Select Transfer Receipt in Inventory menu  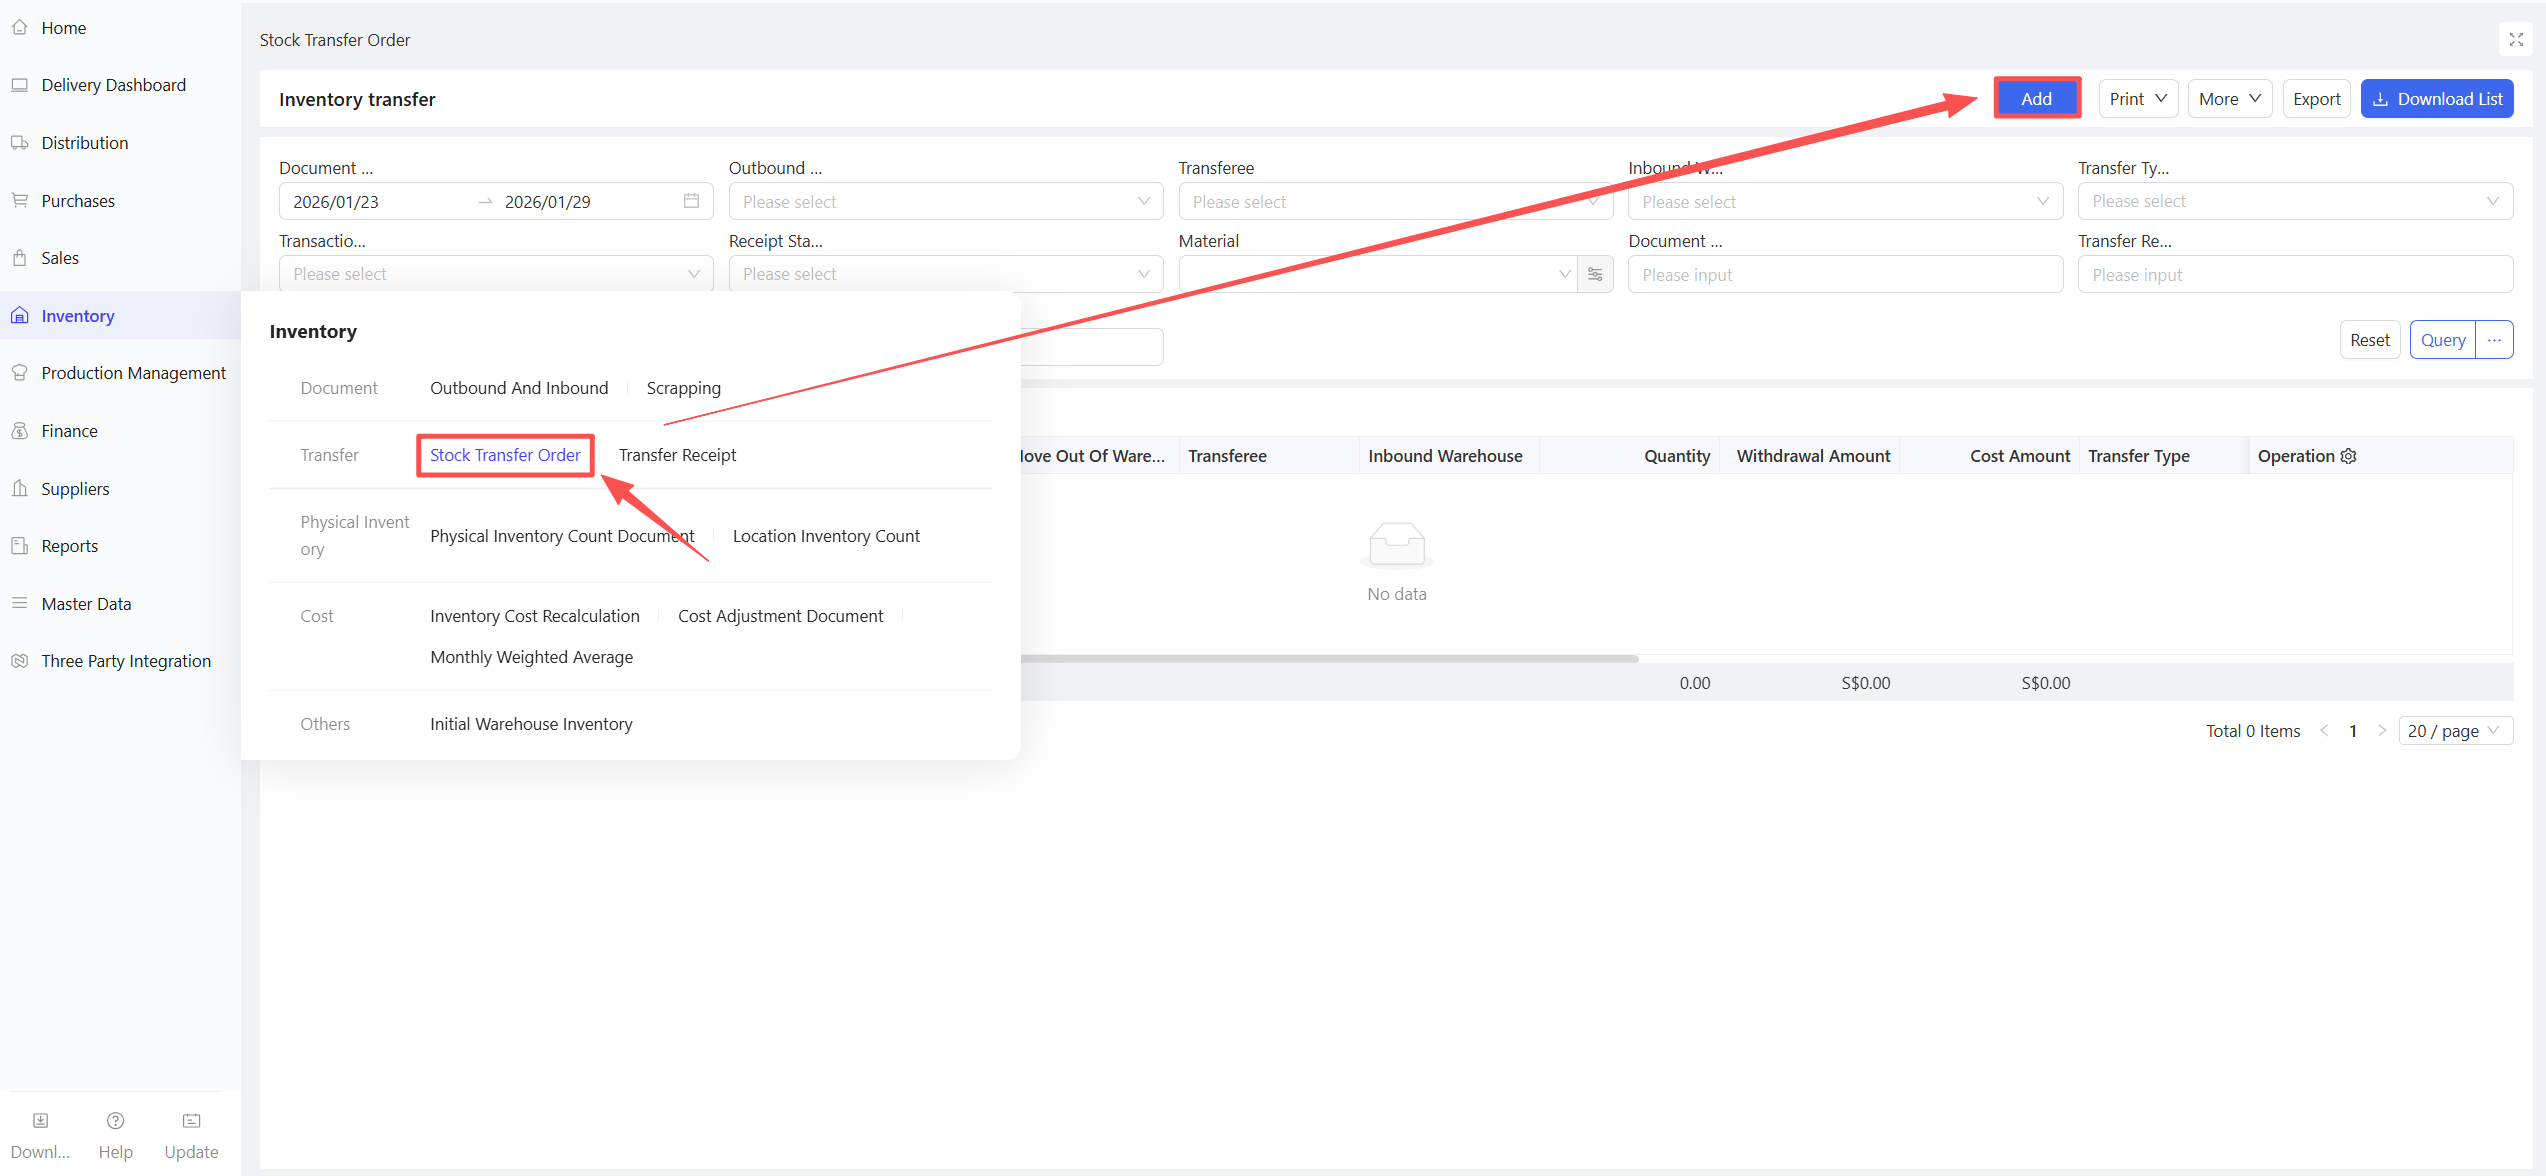[x=677, y=455]
